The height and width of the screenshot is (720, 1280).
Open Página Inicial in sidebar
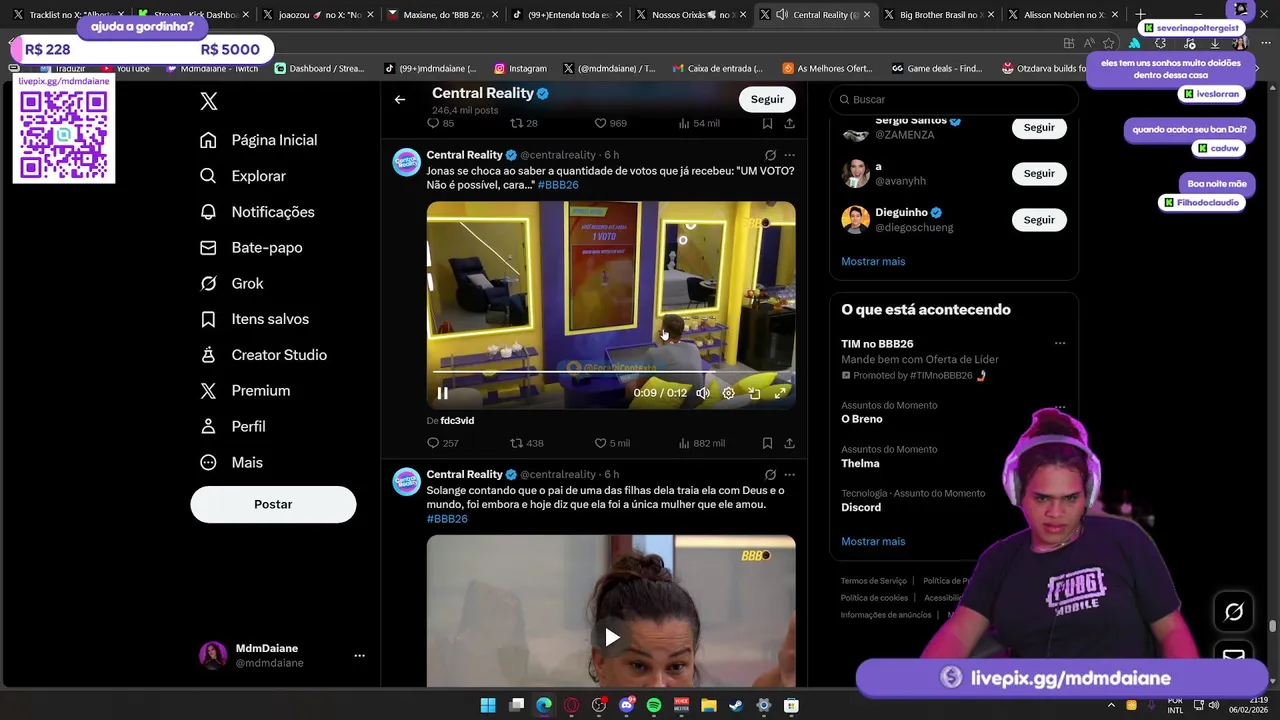[x=259, y=140]
